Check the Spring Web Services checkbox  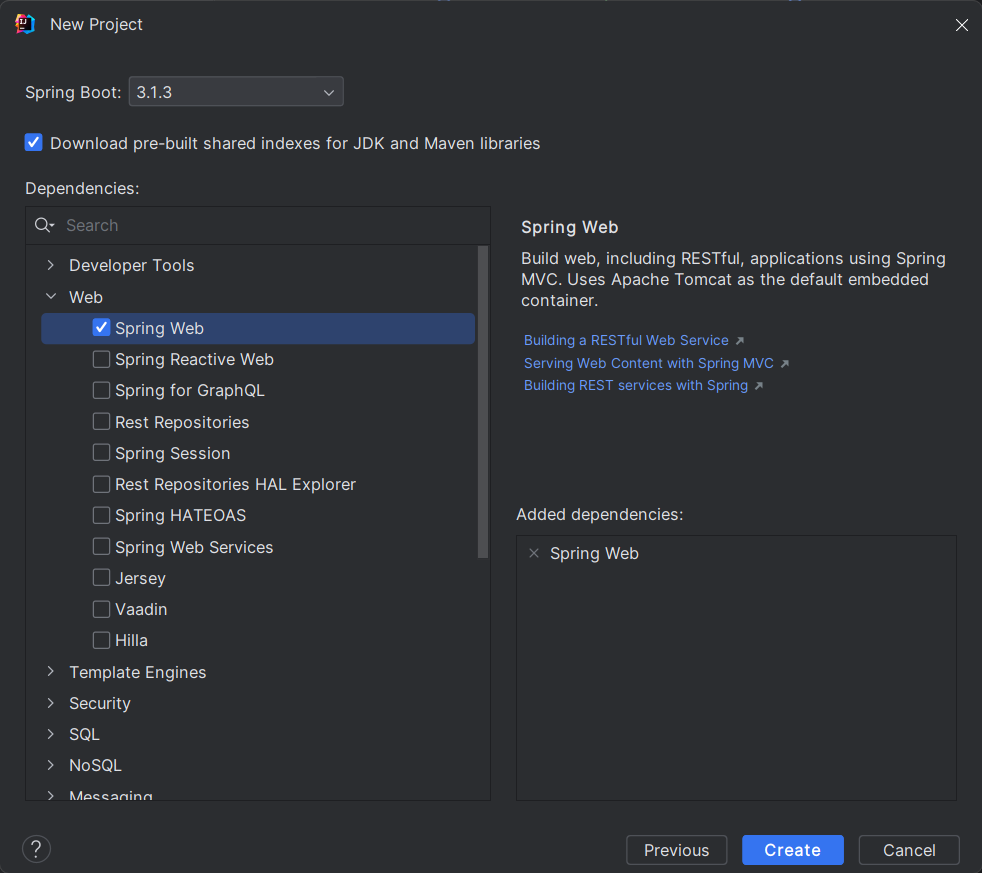(x=101, y=547)
